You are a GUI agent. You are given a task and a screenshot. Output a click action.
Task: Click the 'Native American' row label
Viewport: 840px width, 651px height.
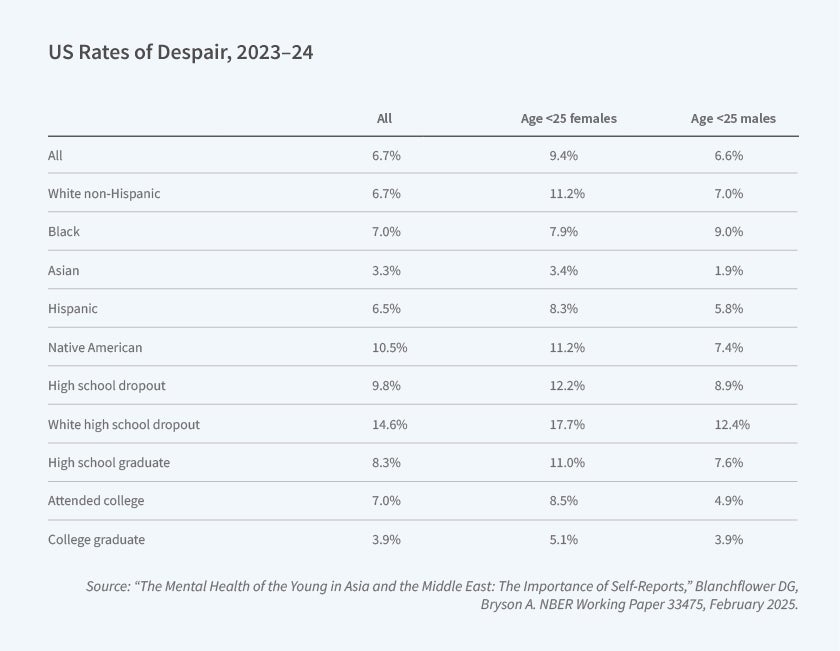point(95,347)
